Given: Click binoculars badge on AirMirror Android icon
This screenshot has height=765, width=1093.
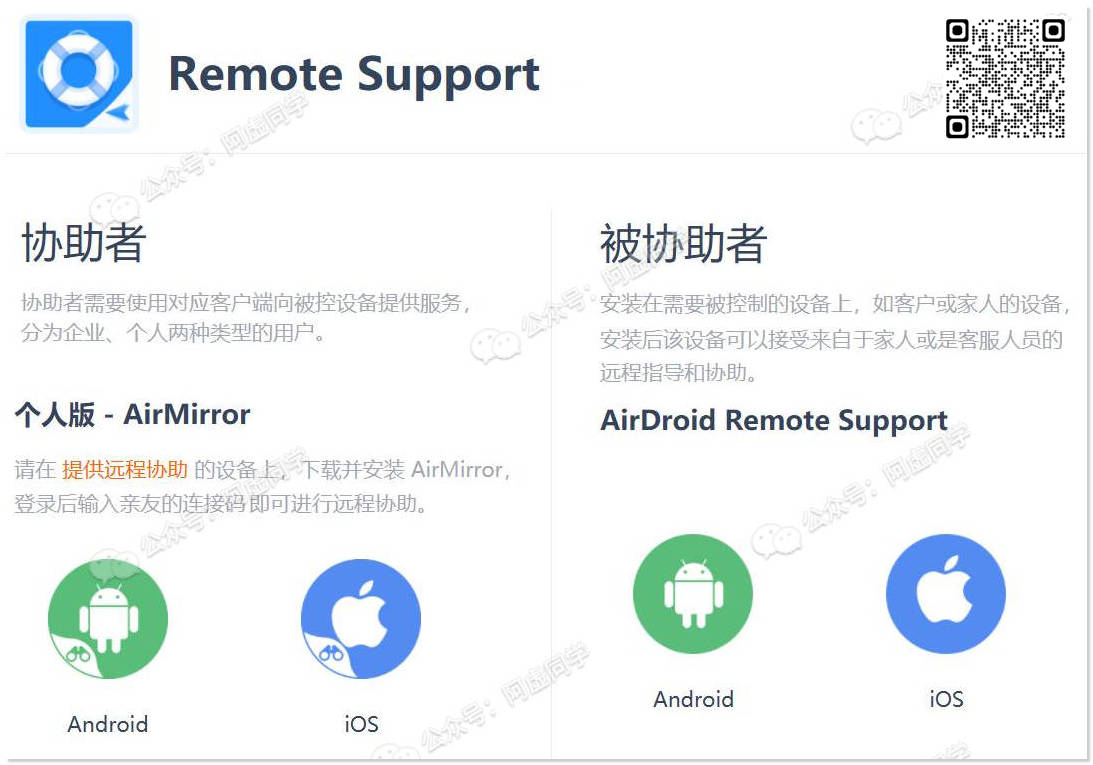Looking at the screenshot, I should point(78,654).
